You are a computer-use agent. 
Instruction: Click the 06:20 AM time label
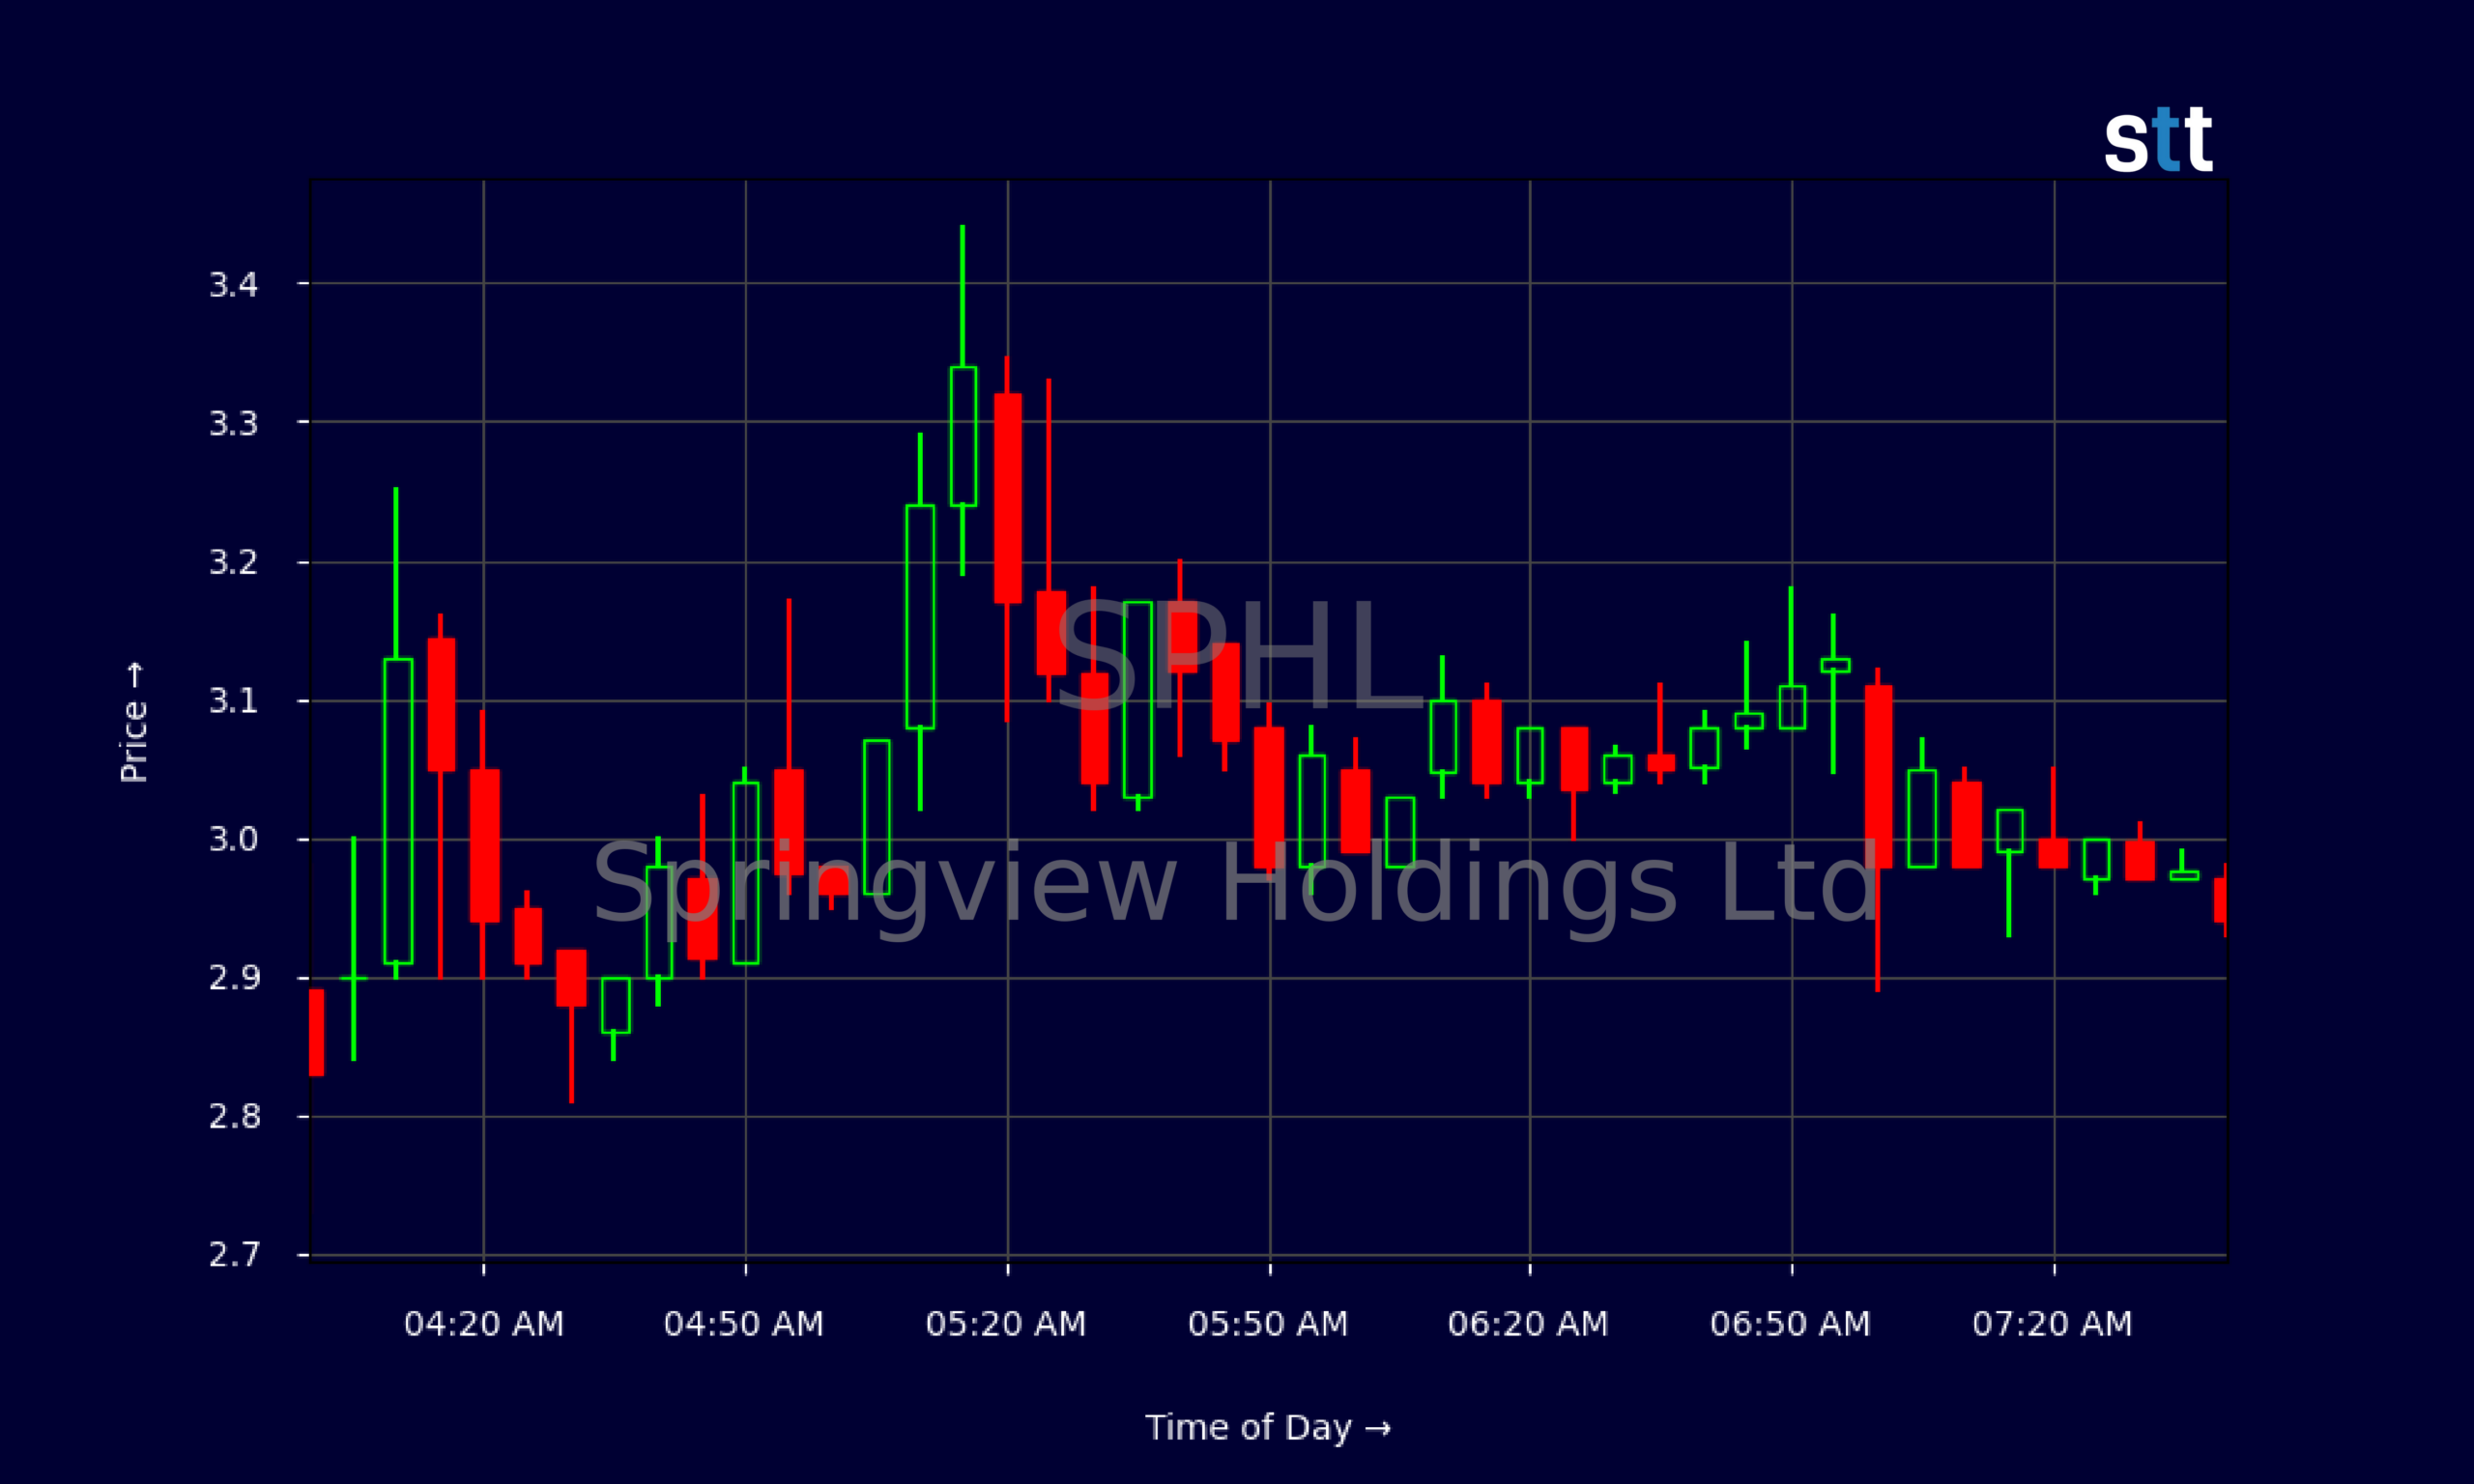1528,1324
